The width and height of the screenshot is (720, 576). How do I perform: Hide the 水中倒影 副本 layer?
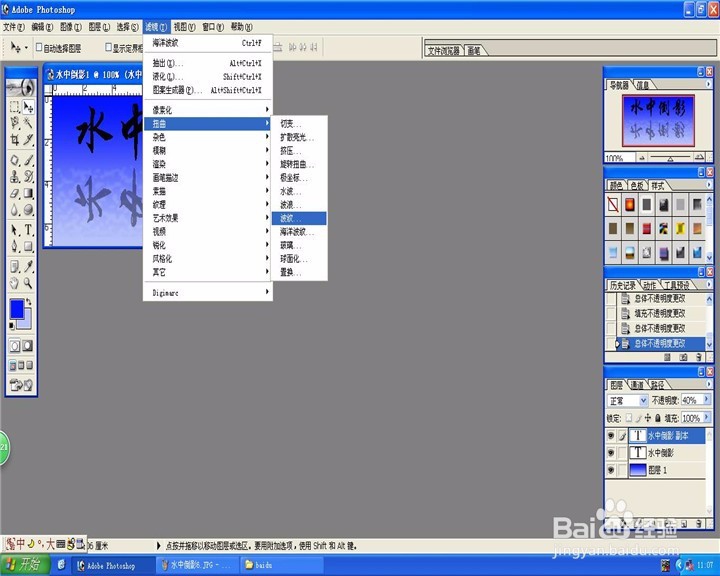(x=611, y=435)
